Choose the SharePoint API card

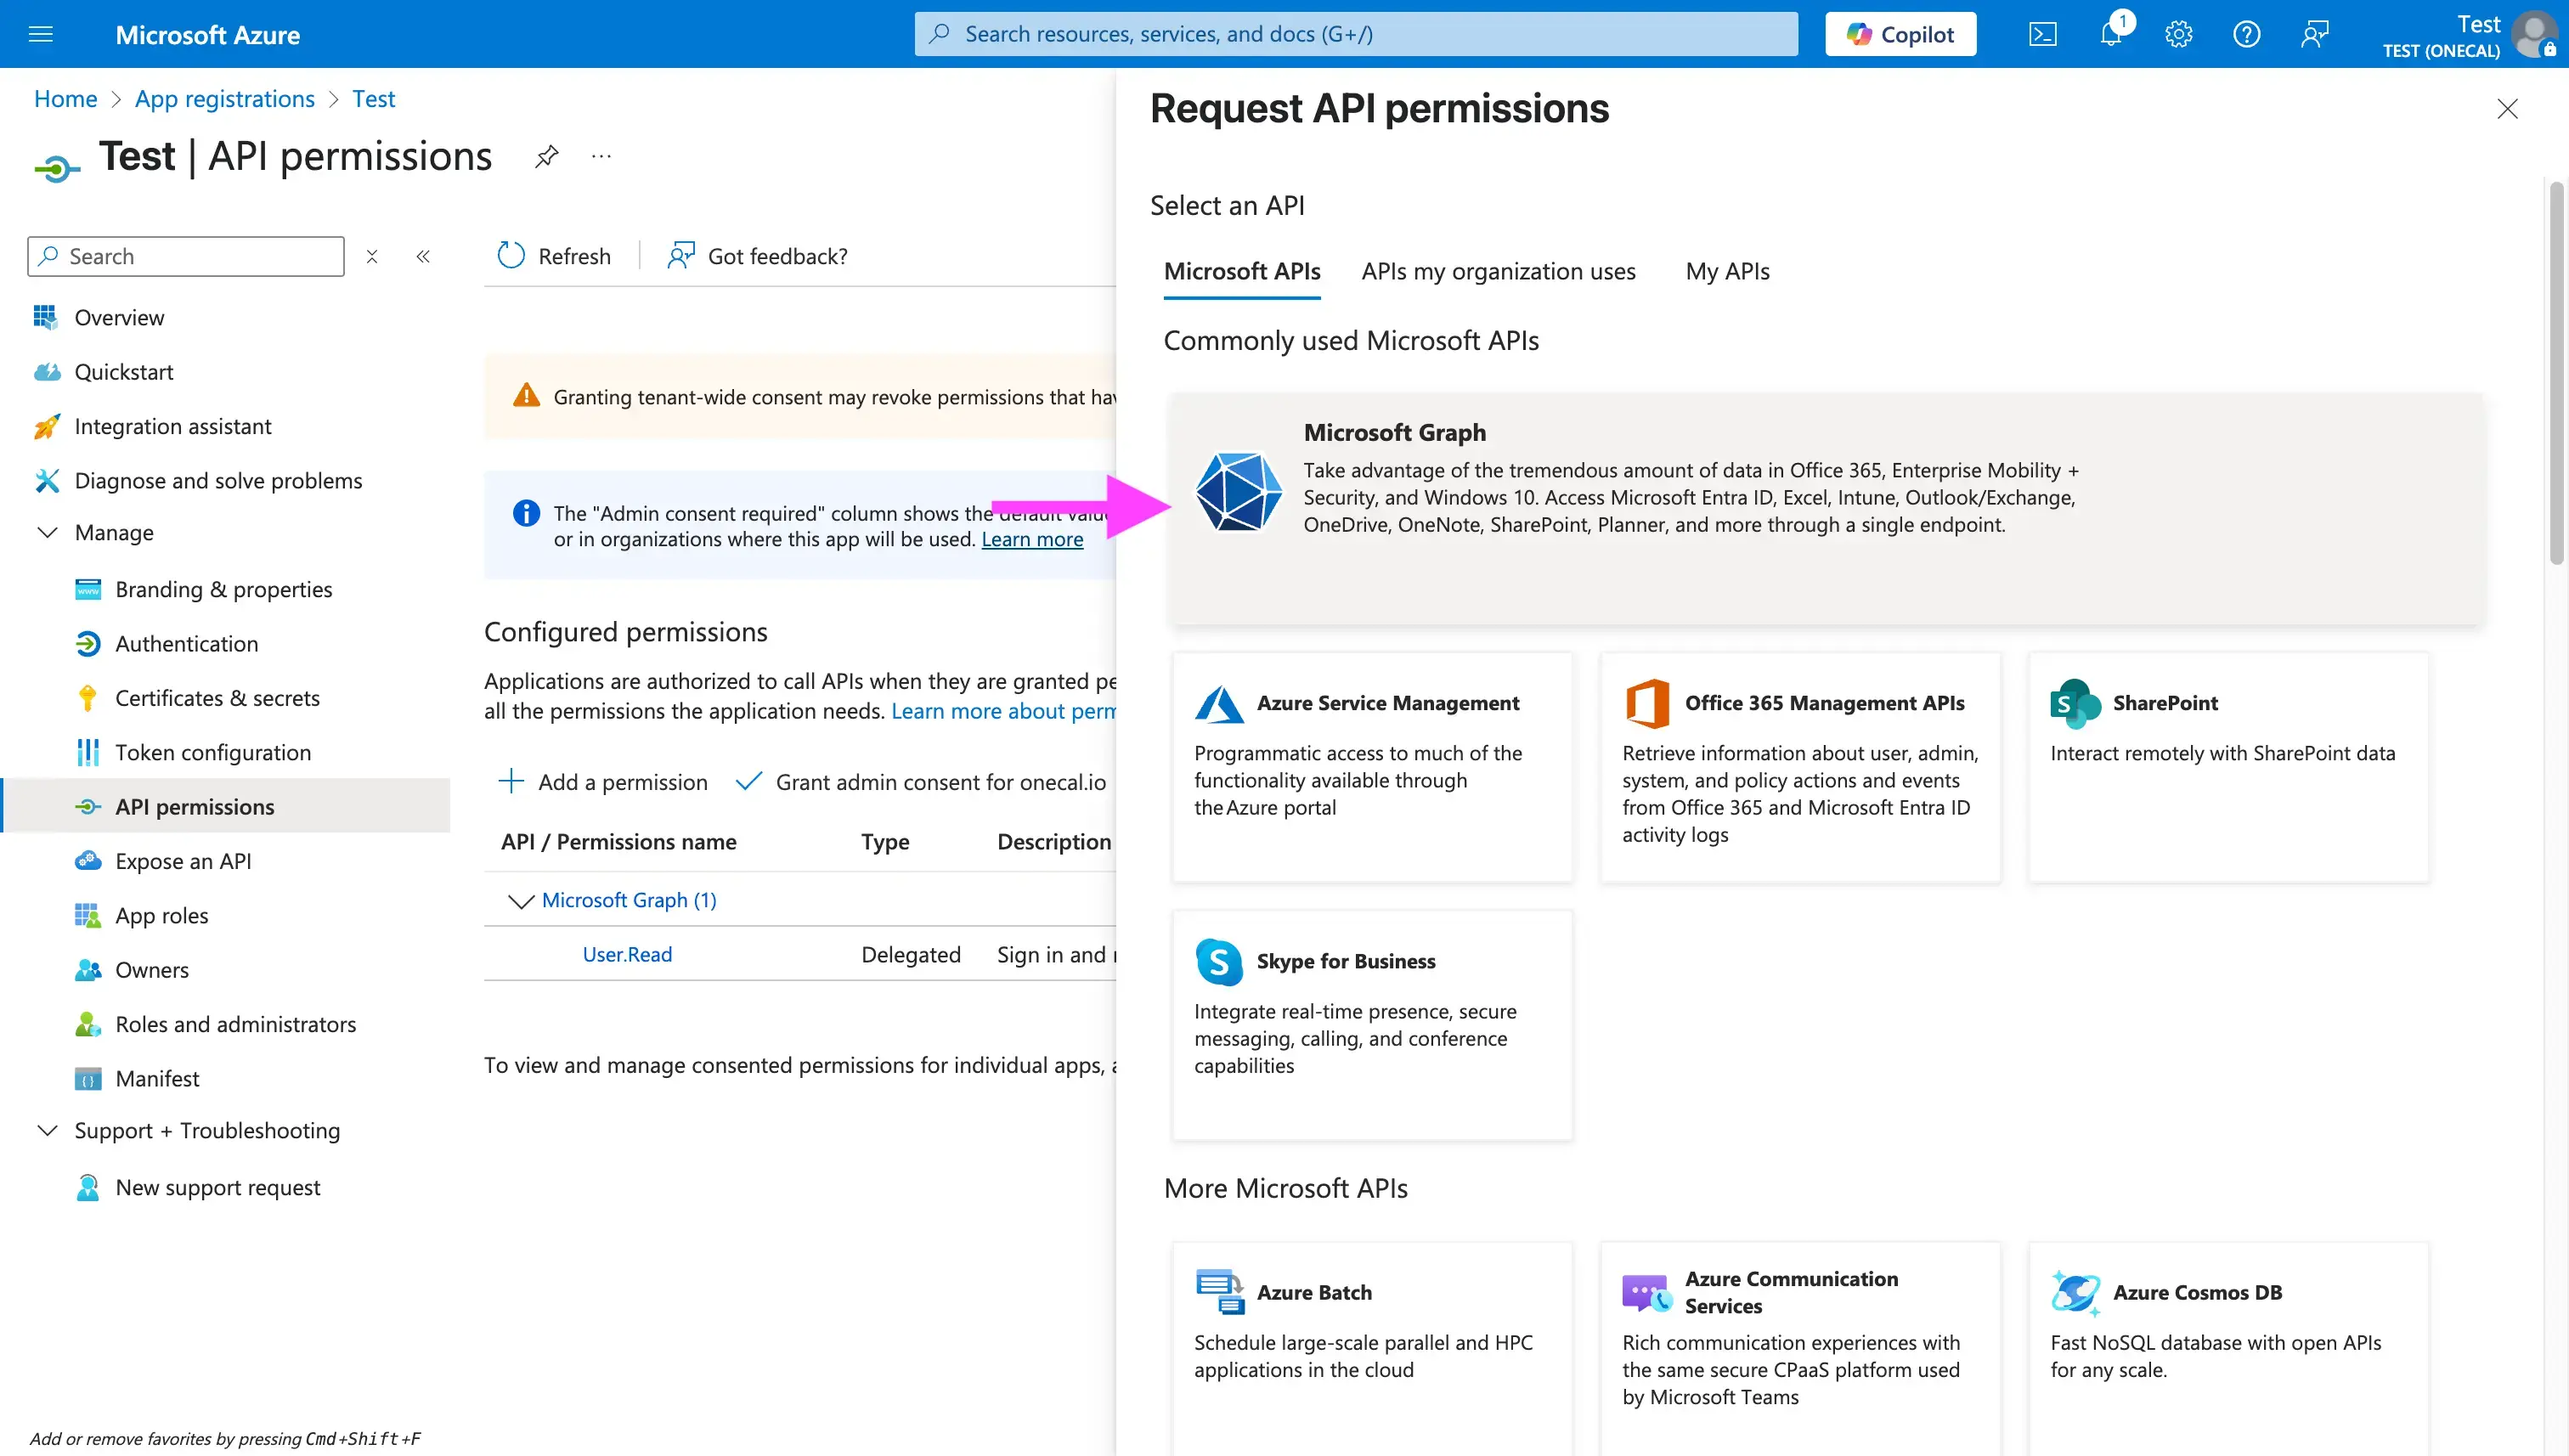coord(2228,767)
